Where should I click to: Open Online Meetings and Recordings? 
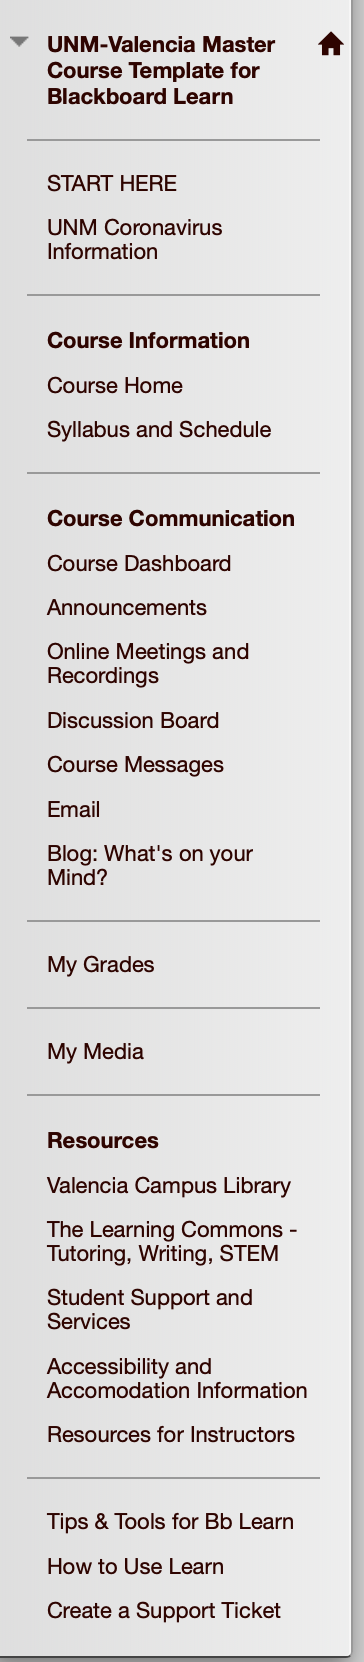tap(148, 663)
